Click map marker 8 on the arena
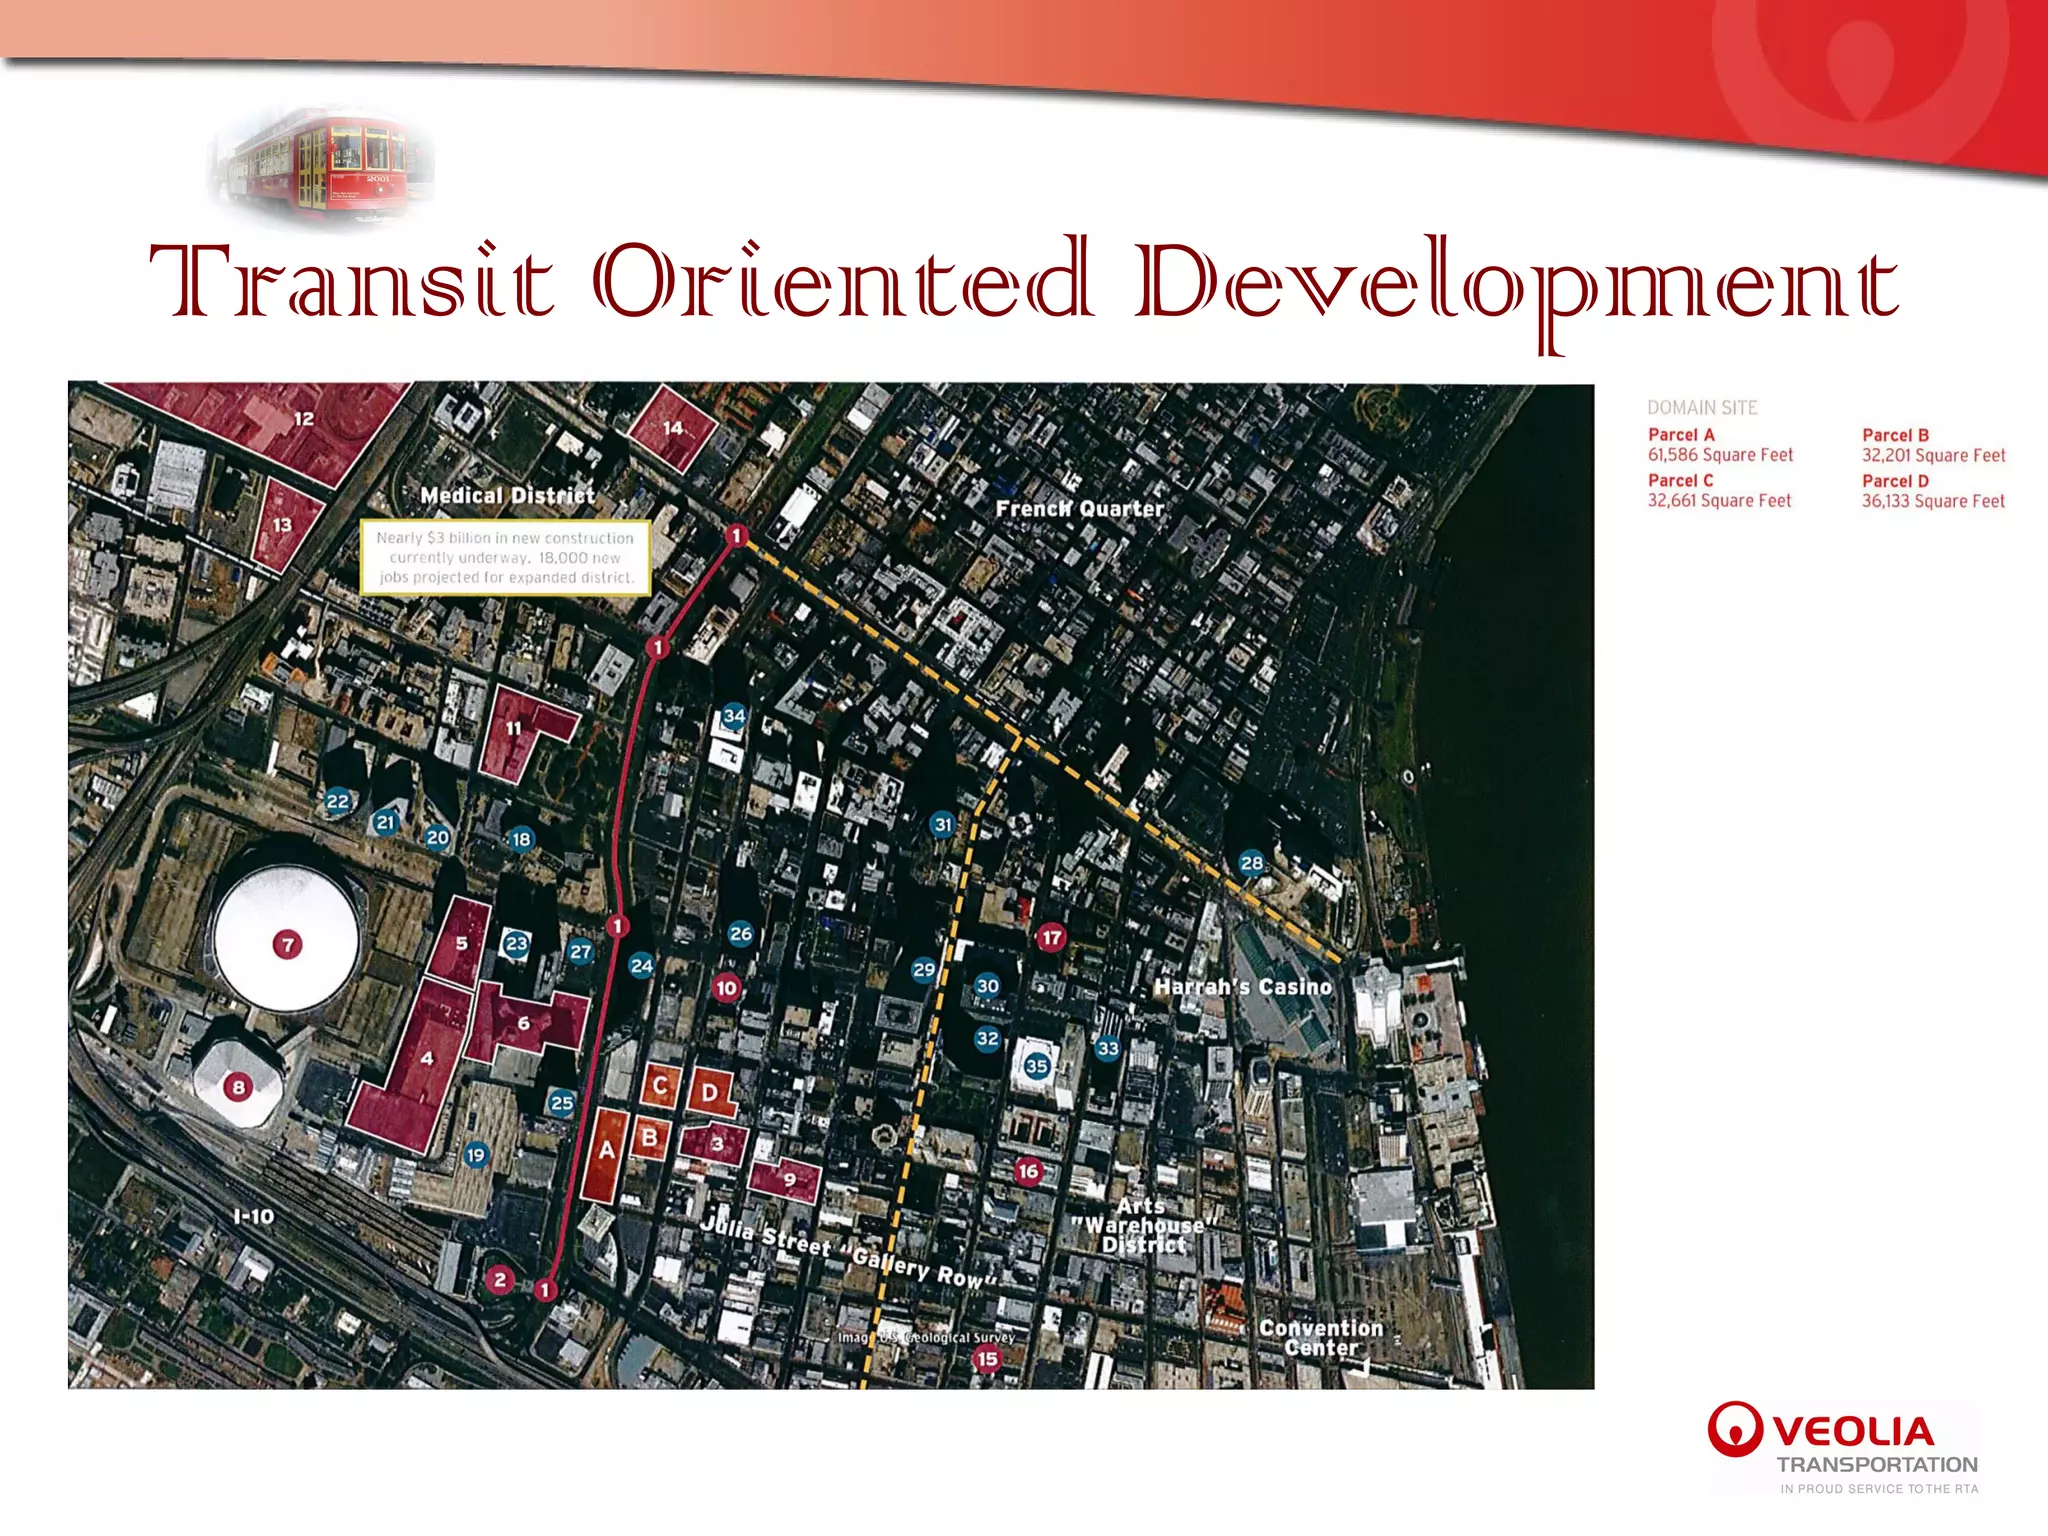This screenshot has height=1536, width=2048. pyautogui.click(x=238, y=1087)
